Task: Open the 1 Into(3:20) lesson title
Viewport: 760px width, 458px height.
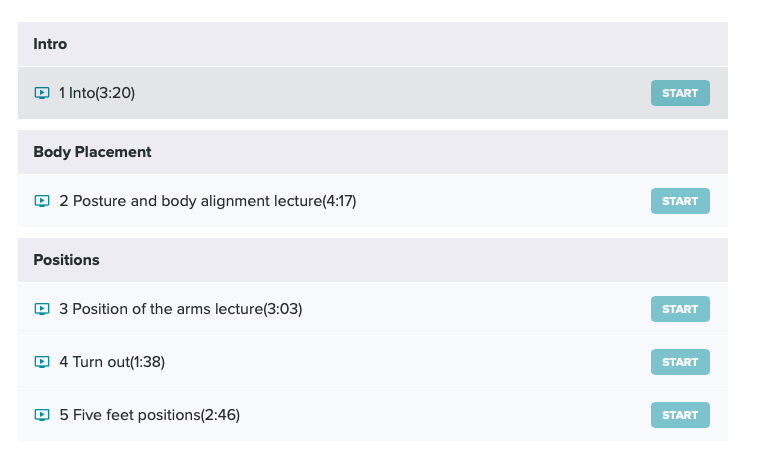Action: pos(97,93)
